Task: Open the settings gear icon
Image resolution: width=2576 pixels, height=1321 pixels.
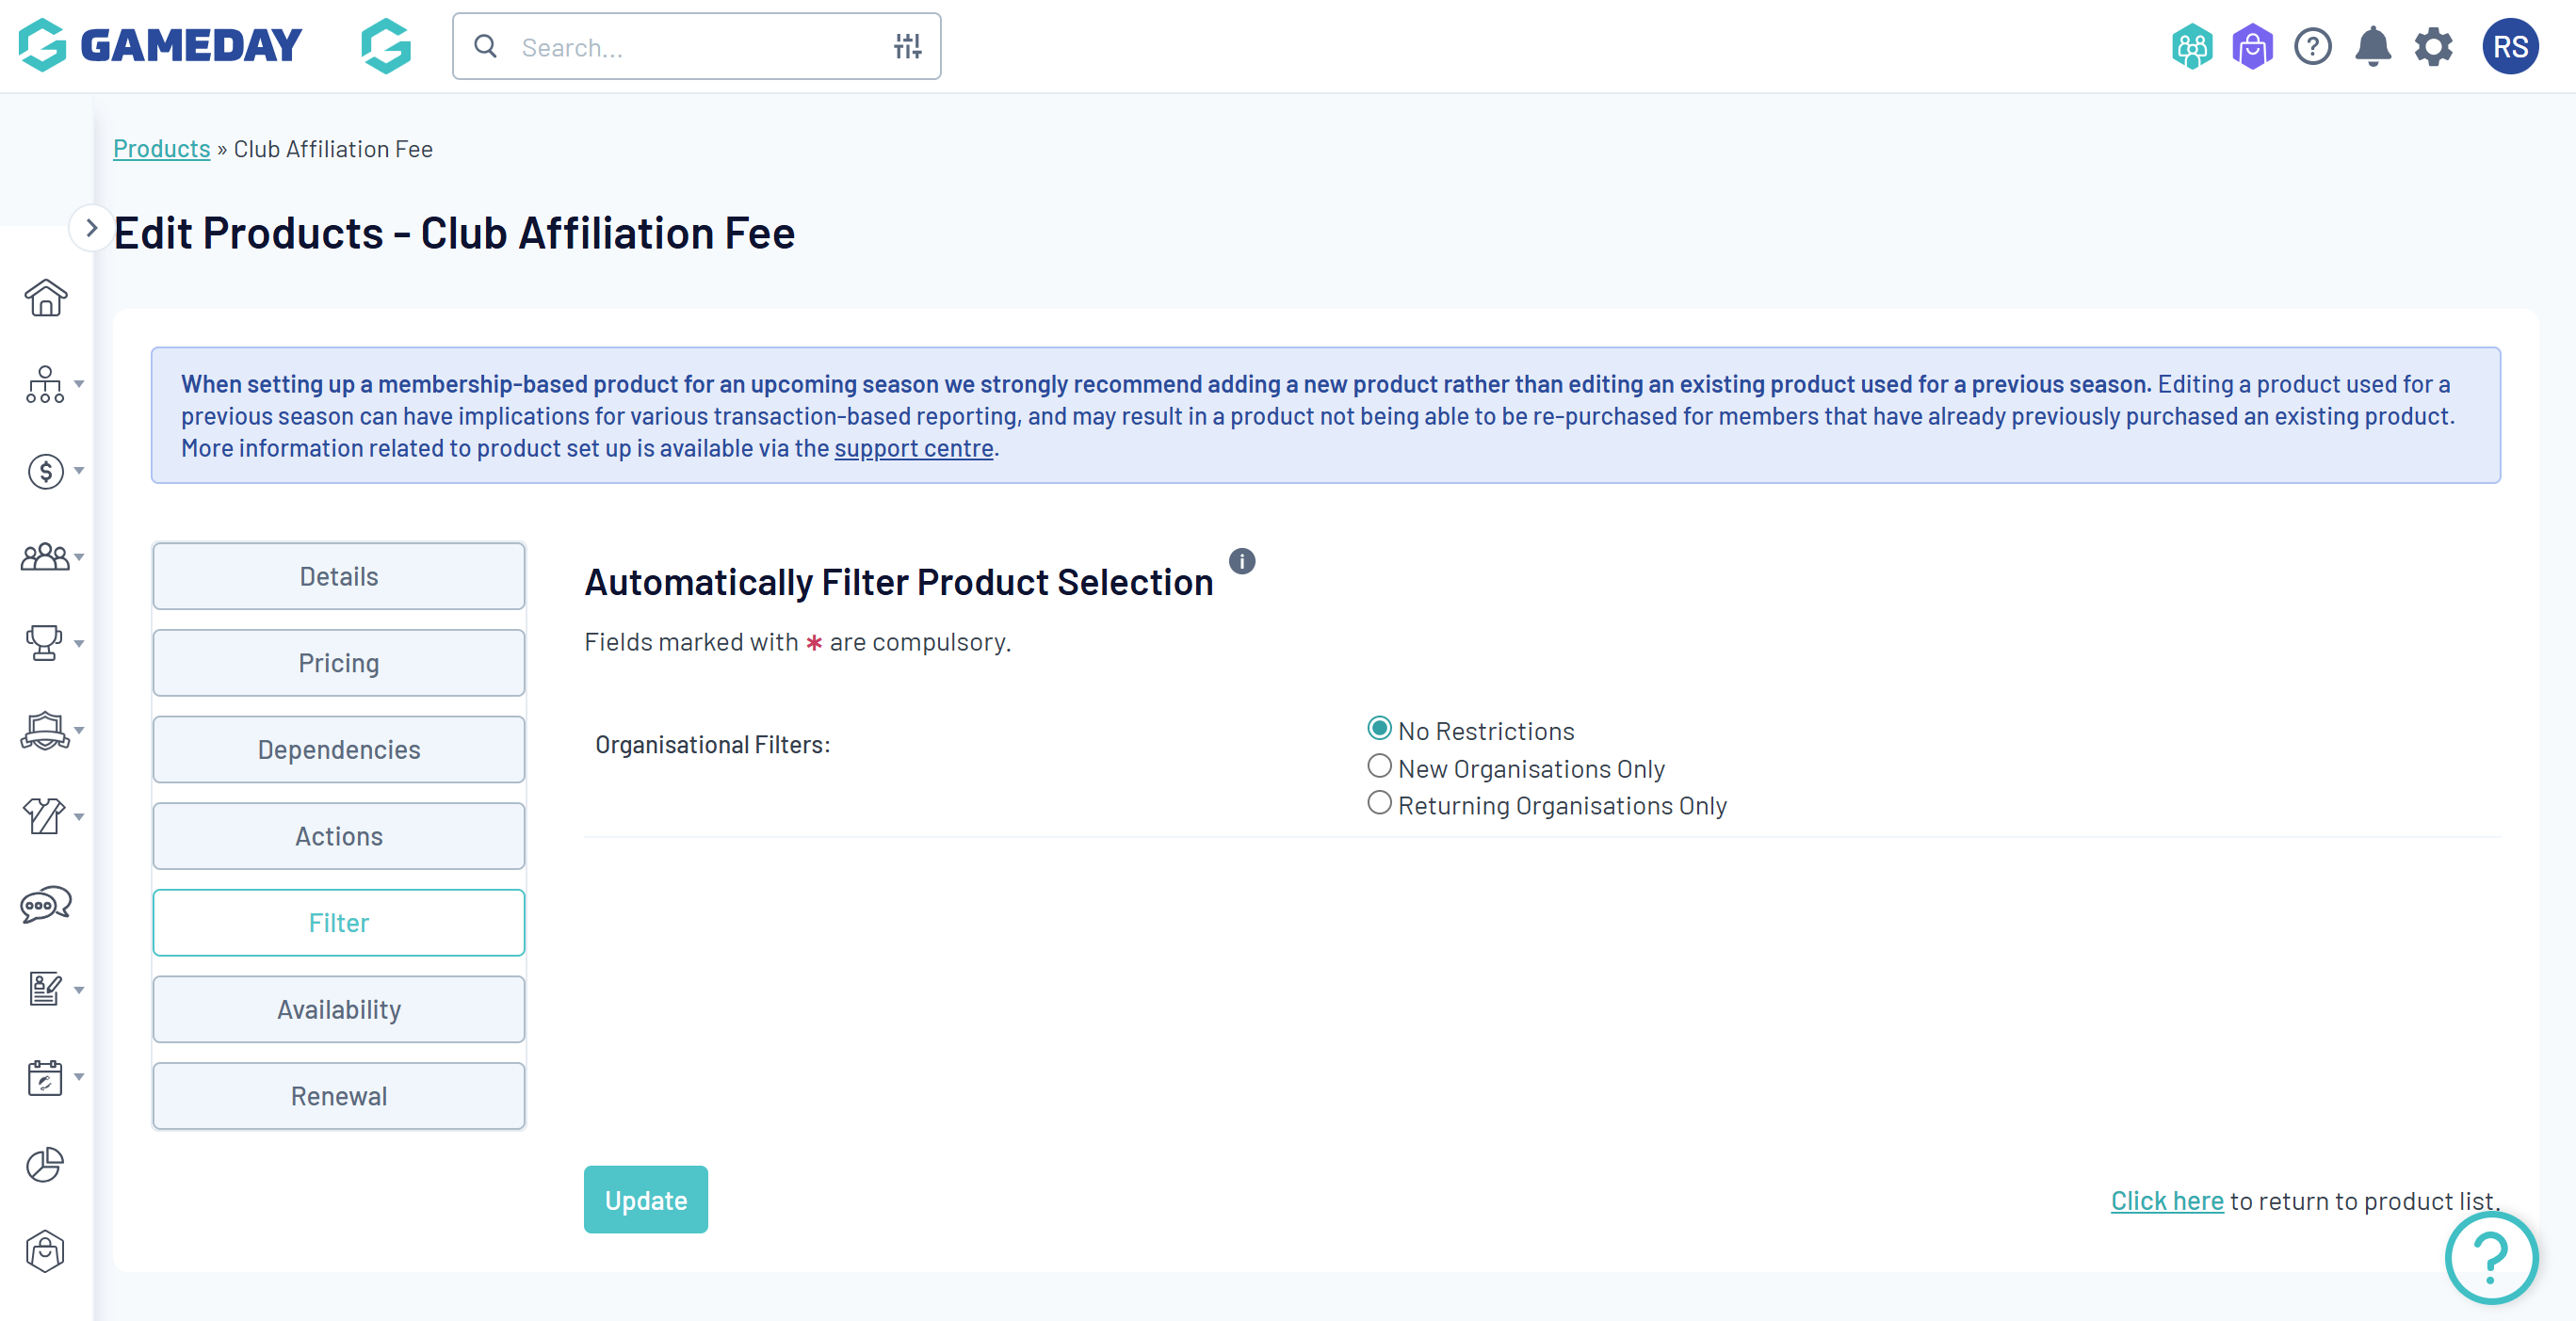Action: coord(2433,47)
